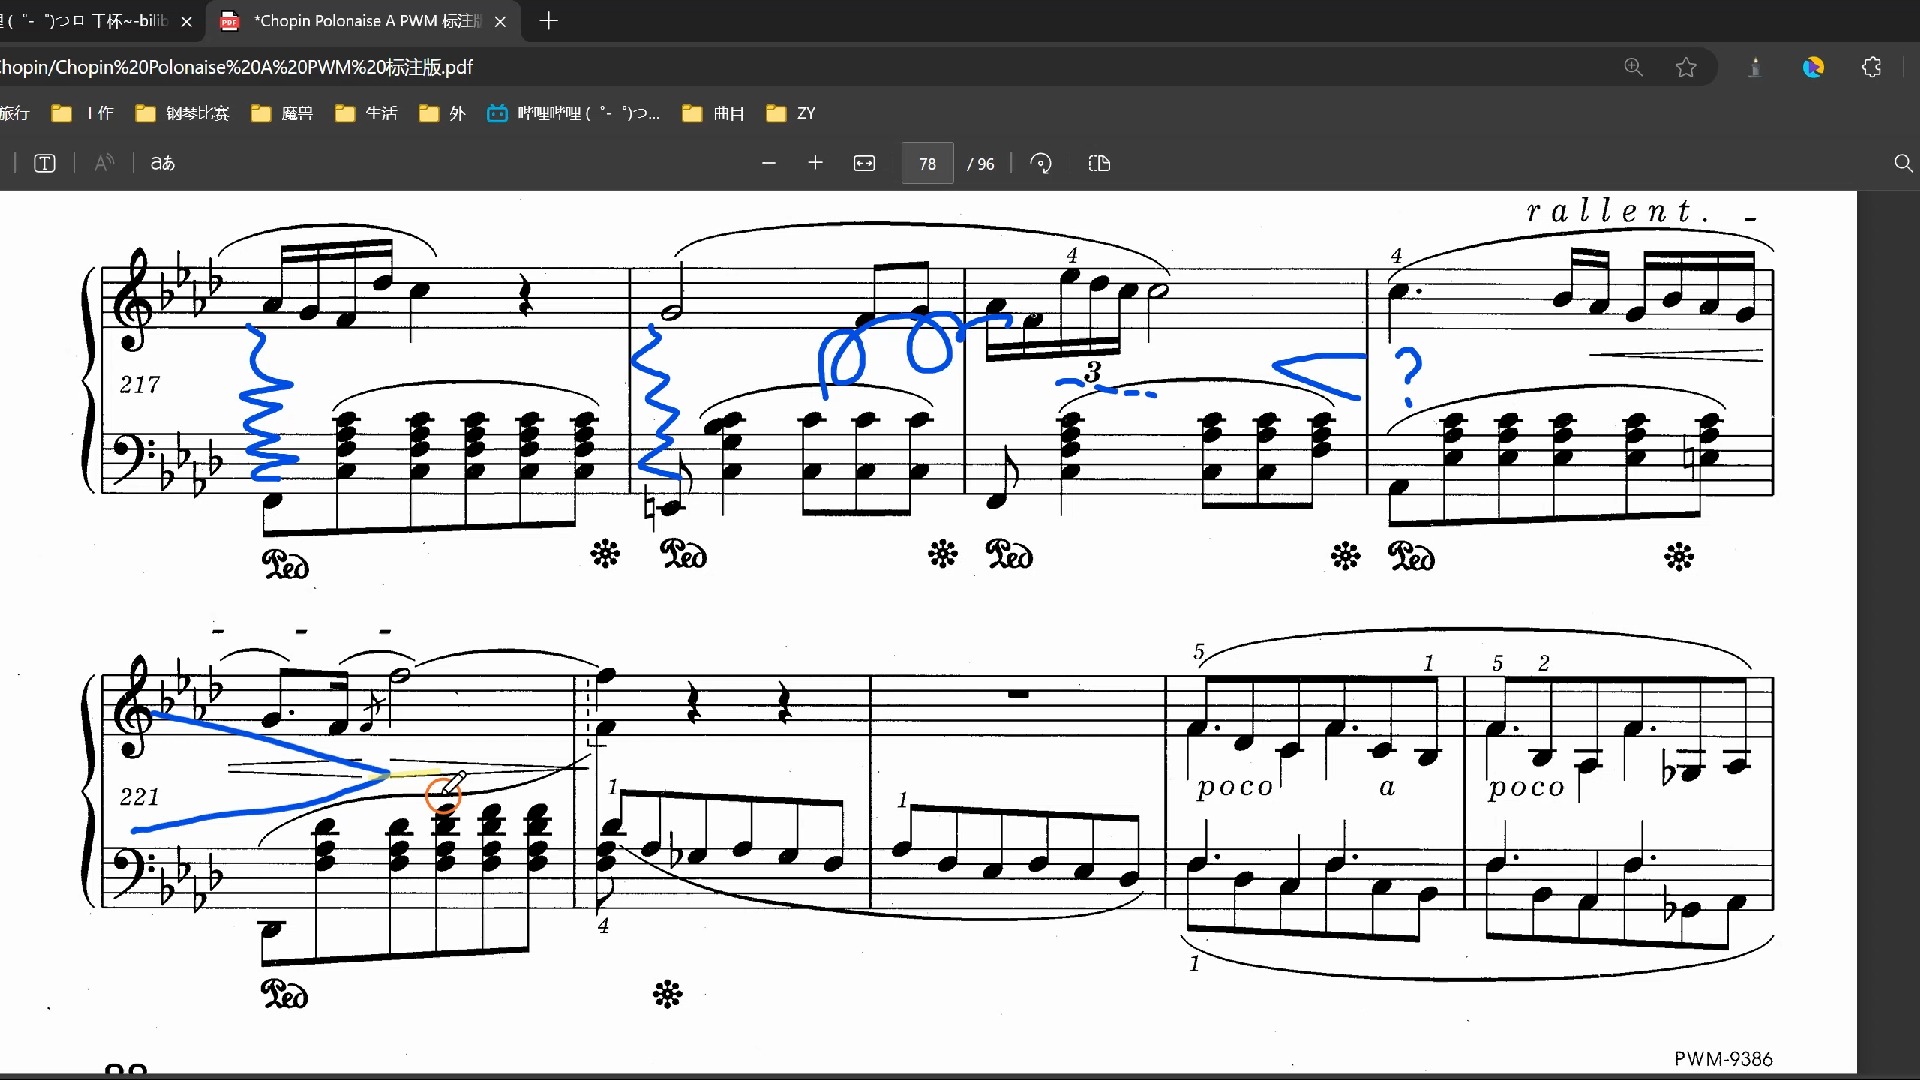Click the PWM-9386 plate number text

point(1723,1058)
